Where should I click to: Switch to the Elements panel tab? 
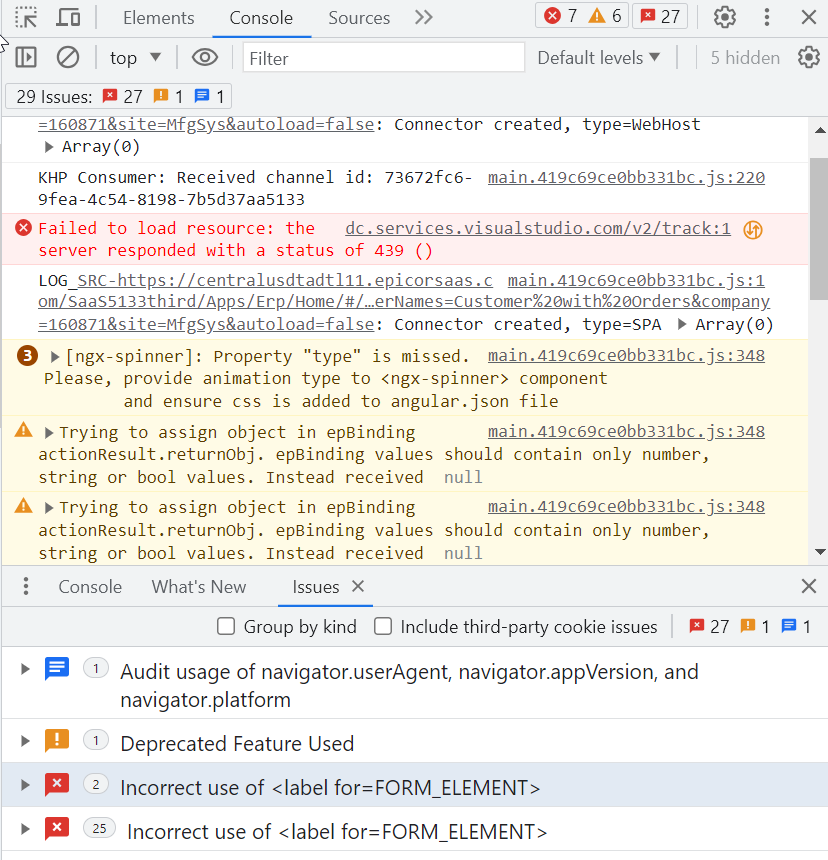158,17
